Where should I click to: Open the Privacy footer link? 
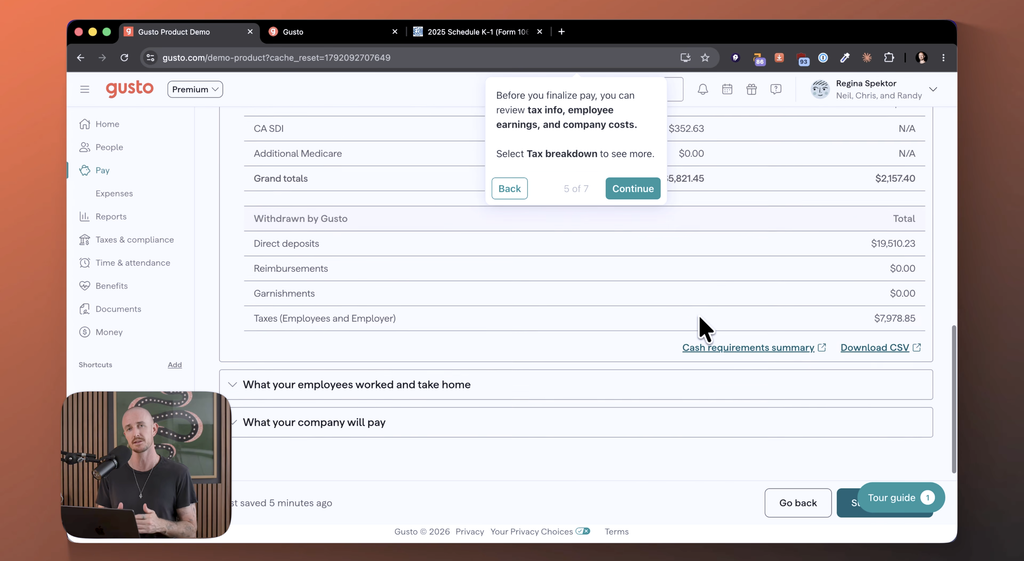point(470,532)
